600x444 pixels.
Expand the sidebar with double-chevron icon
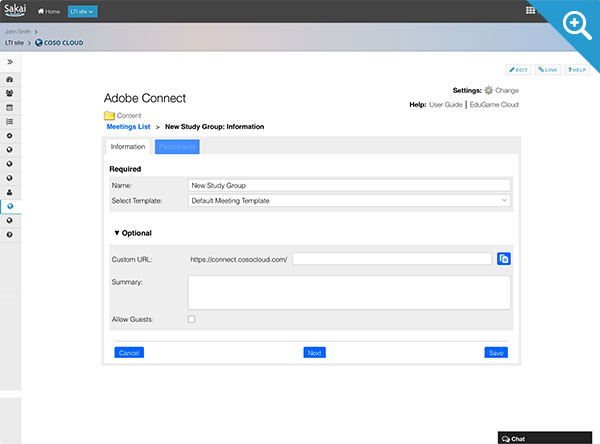pyautogui.click(x=10, y=62)
